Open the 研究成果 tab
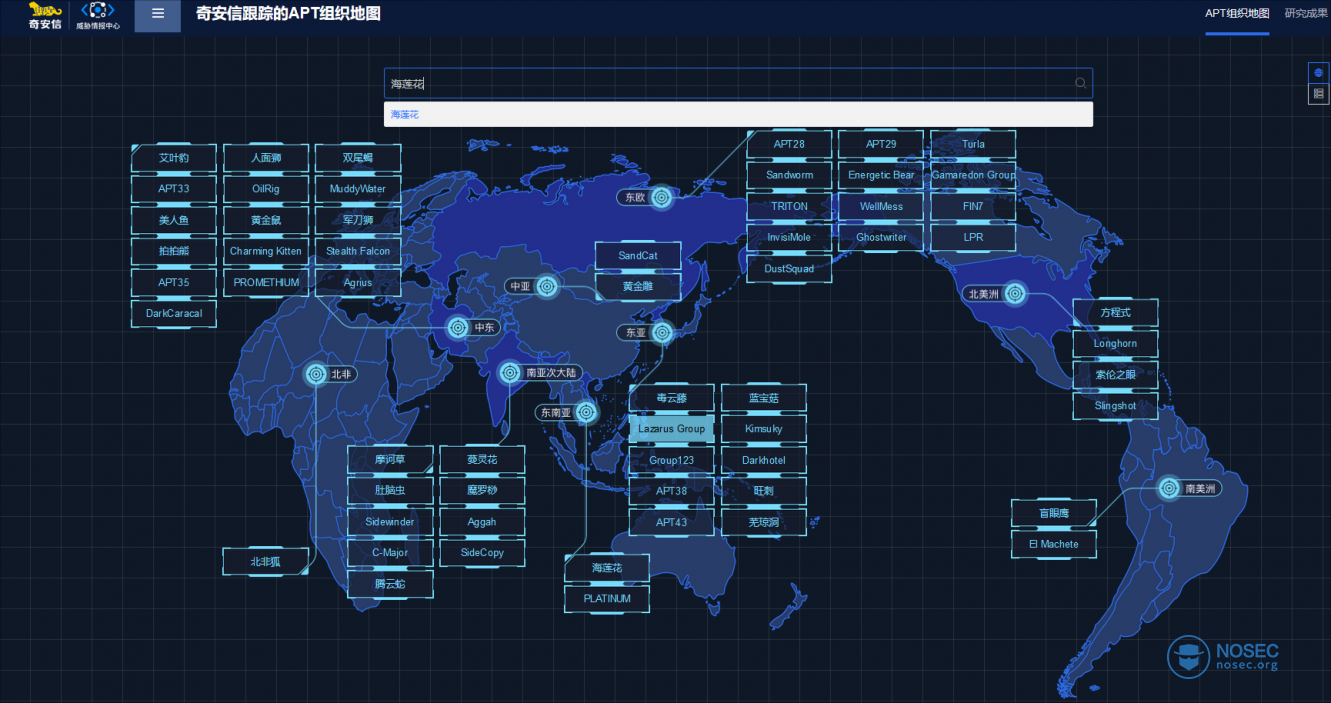1331x703 pixels. click(1306, 14)
